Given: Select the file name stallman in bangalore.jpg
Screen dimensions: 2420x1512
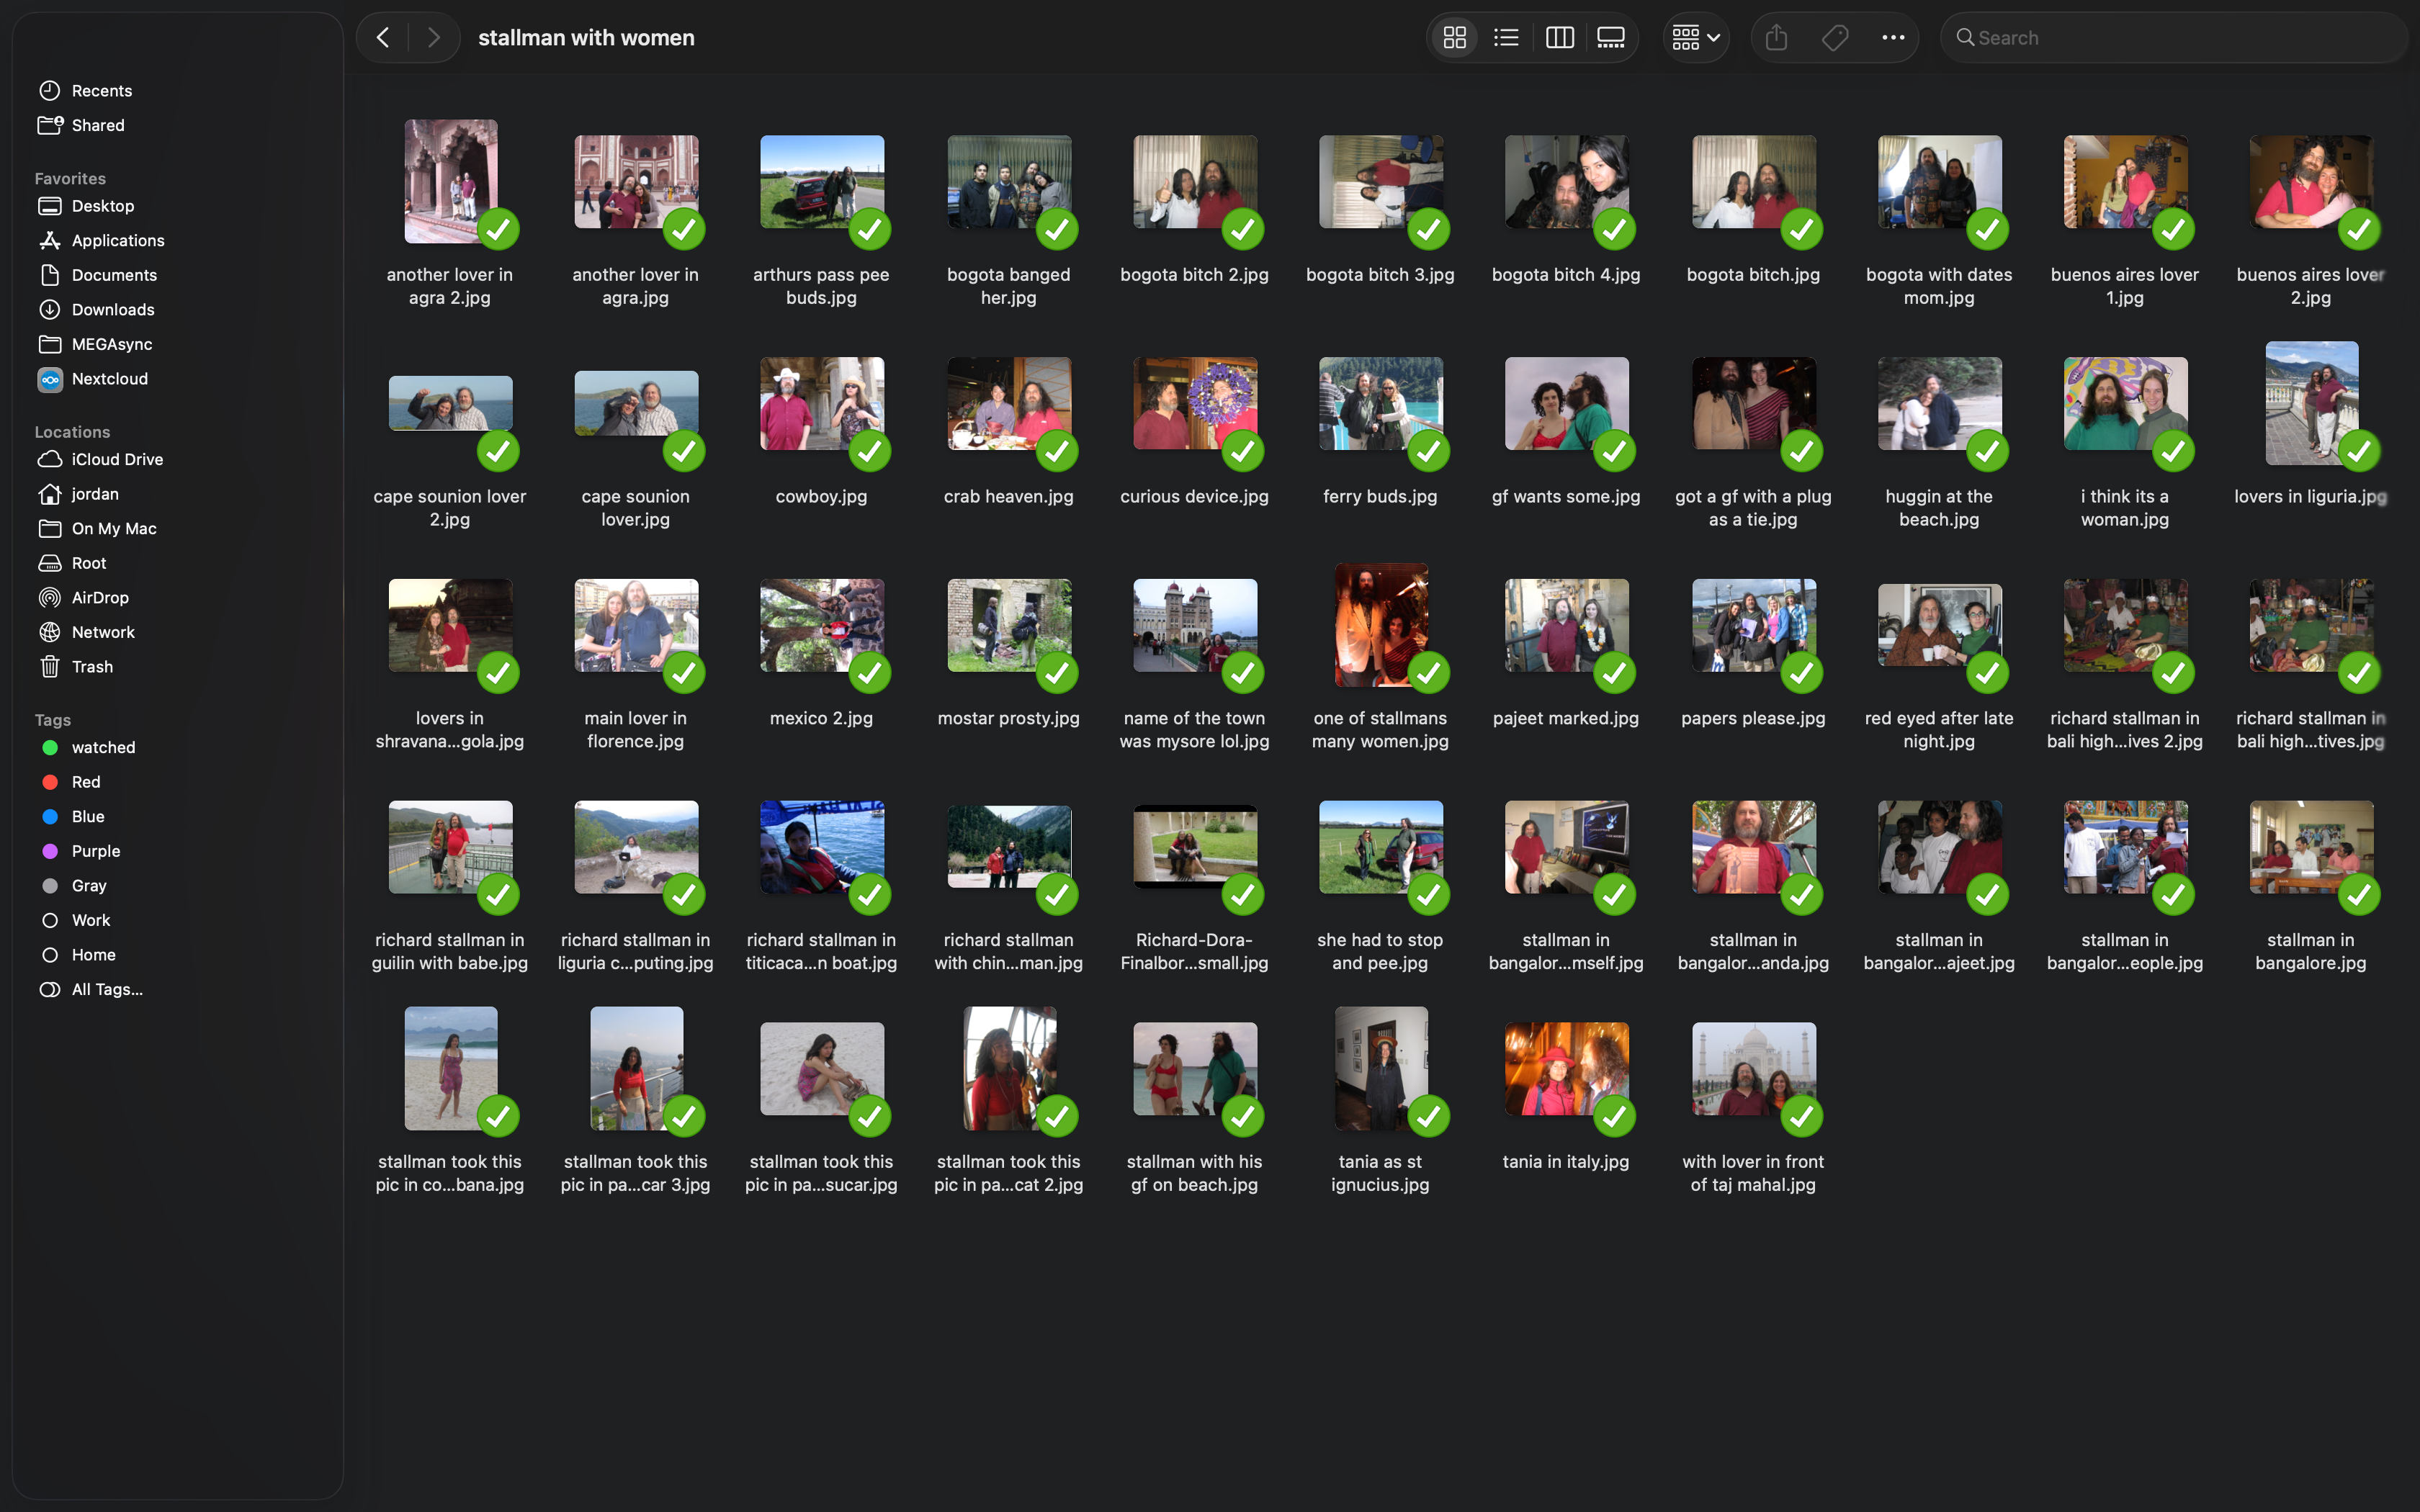Looking at the screenshot, I should coord(2310,951).
